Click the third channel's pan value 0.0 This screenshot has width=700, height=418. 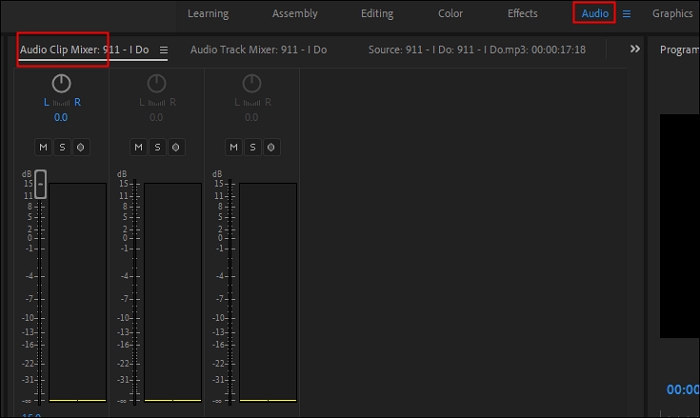pos(251,117)
